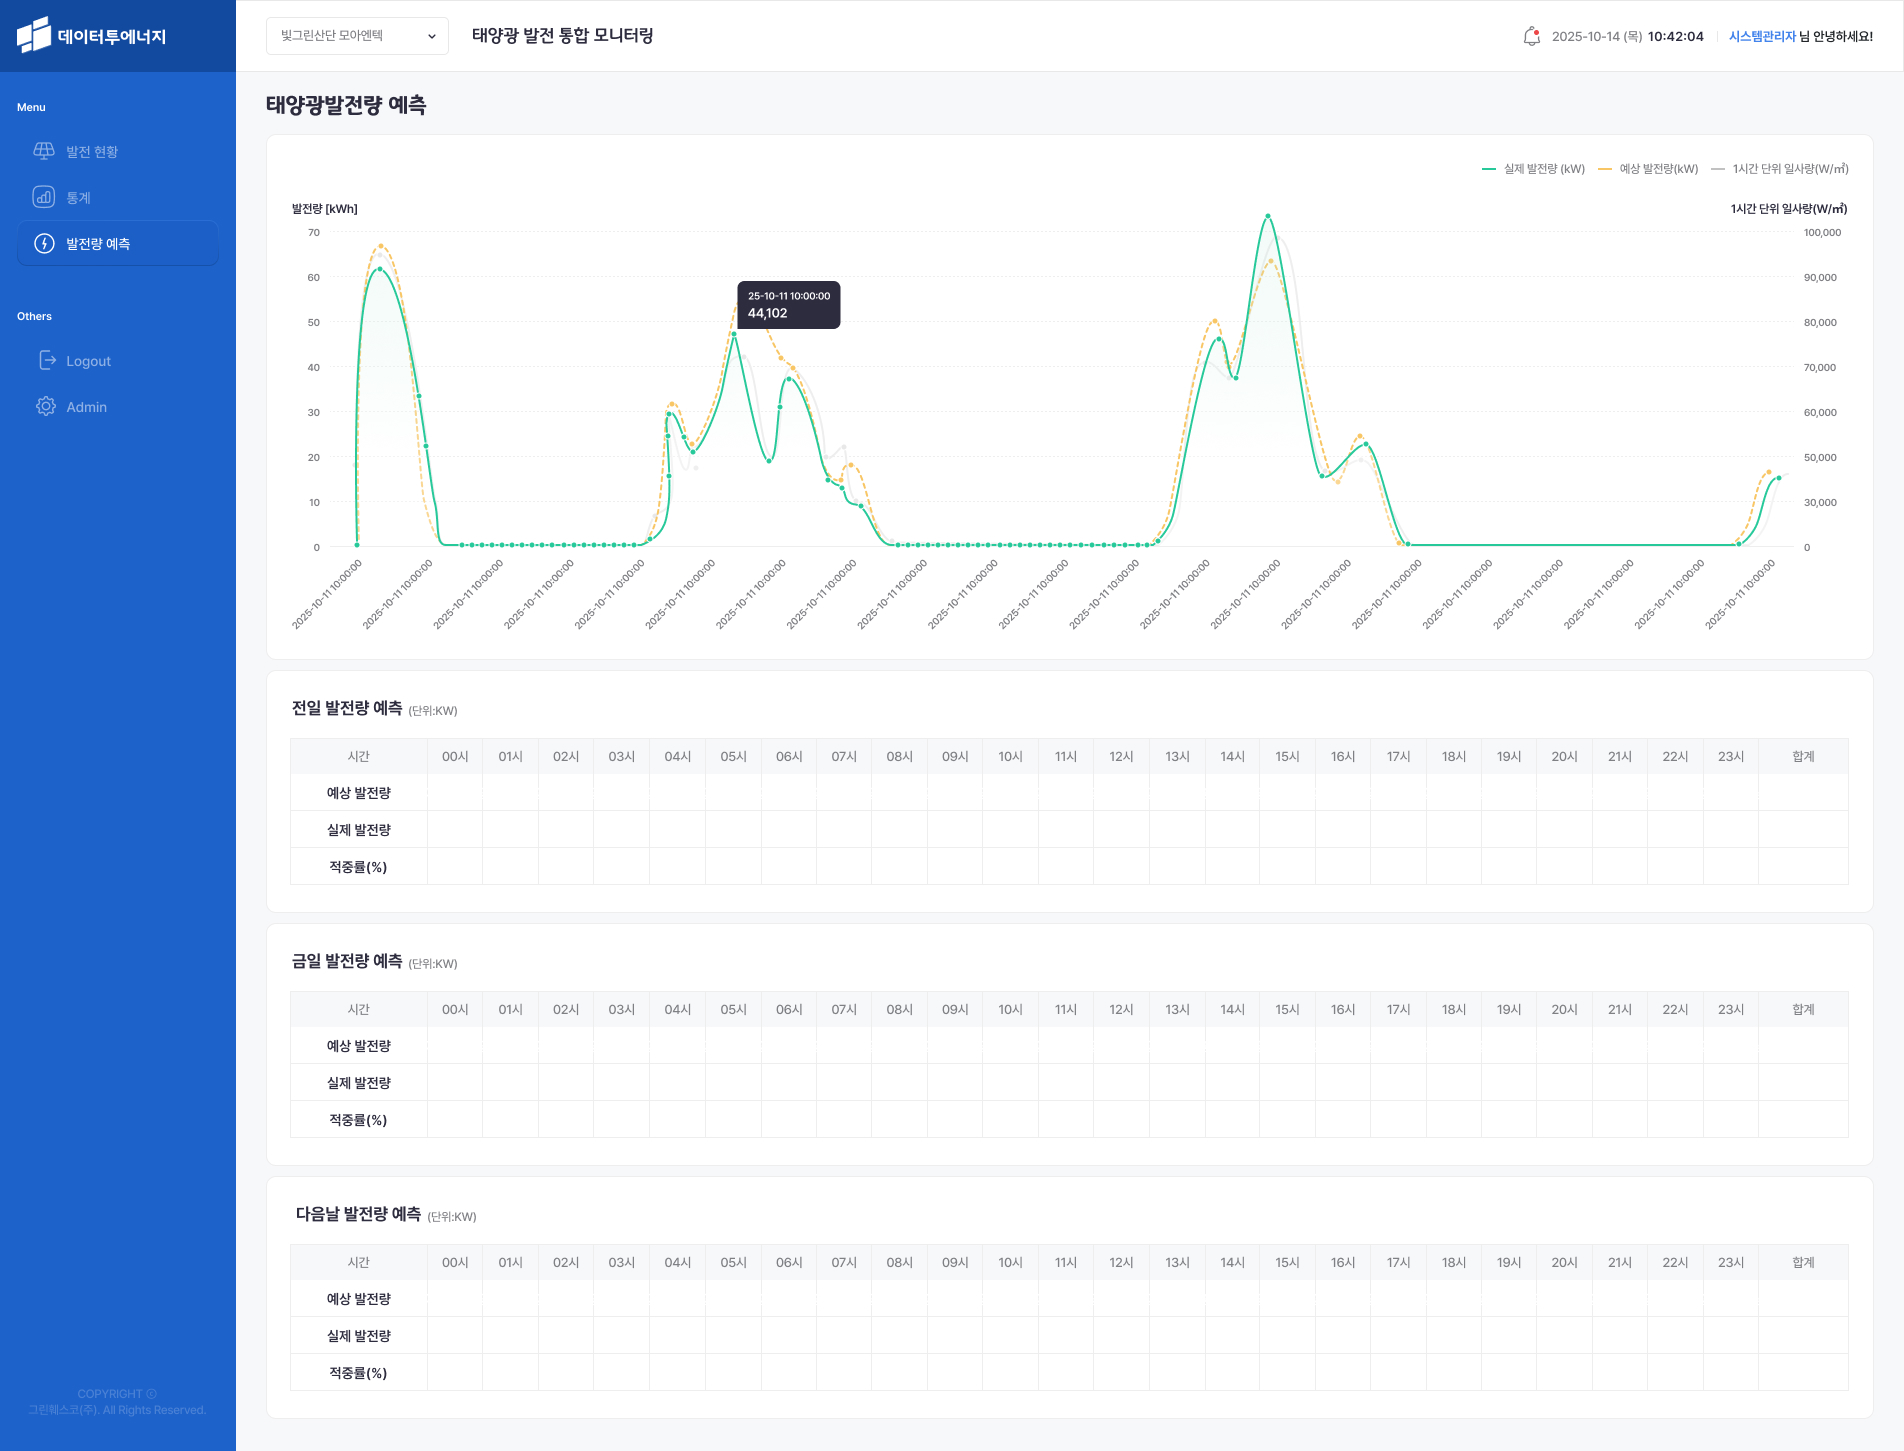The height and width of the screenshot is (1451, 1904).
Task: Toggle 예상 발전량(kW) legend series
Action: 1649,169
